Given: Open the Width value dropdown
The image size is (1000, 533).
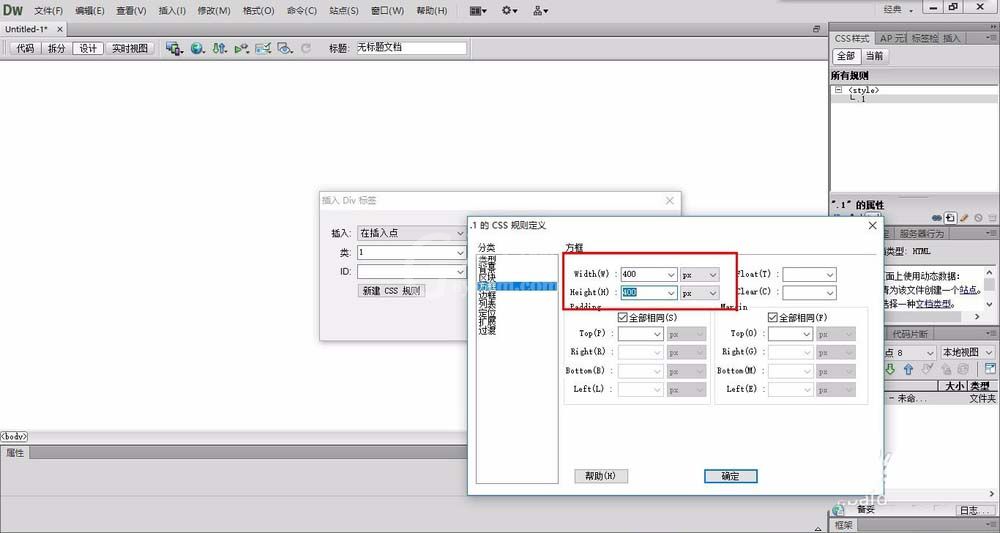Looking at the screenshot, I should (x=671, y=274).
